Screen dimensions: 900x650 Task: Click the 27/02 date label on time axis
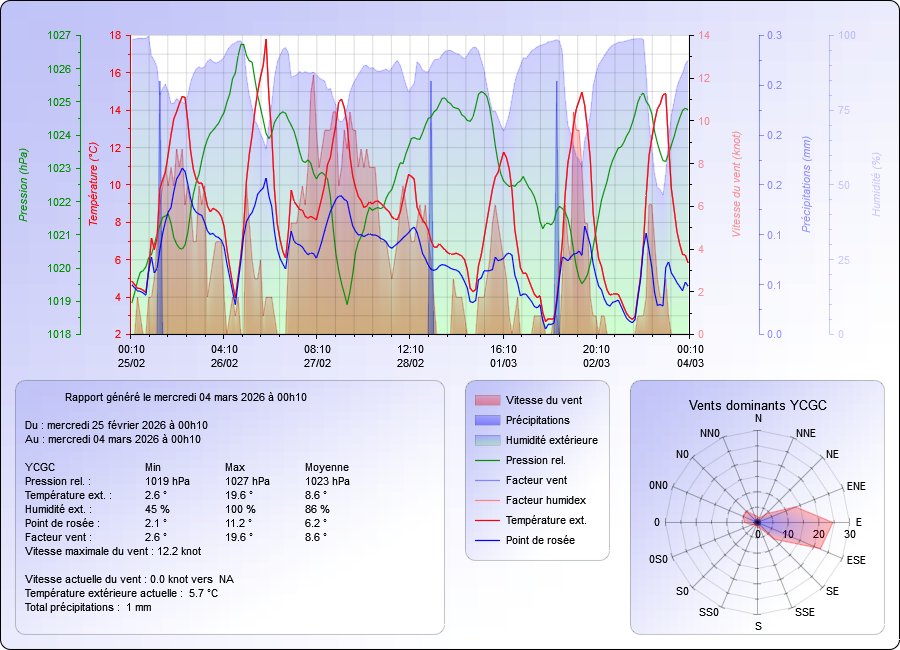[x=317, y=362]
